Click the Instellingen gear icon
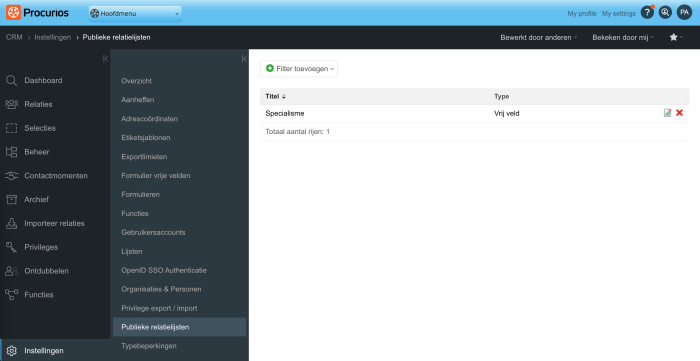 click(12, 351)
